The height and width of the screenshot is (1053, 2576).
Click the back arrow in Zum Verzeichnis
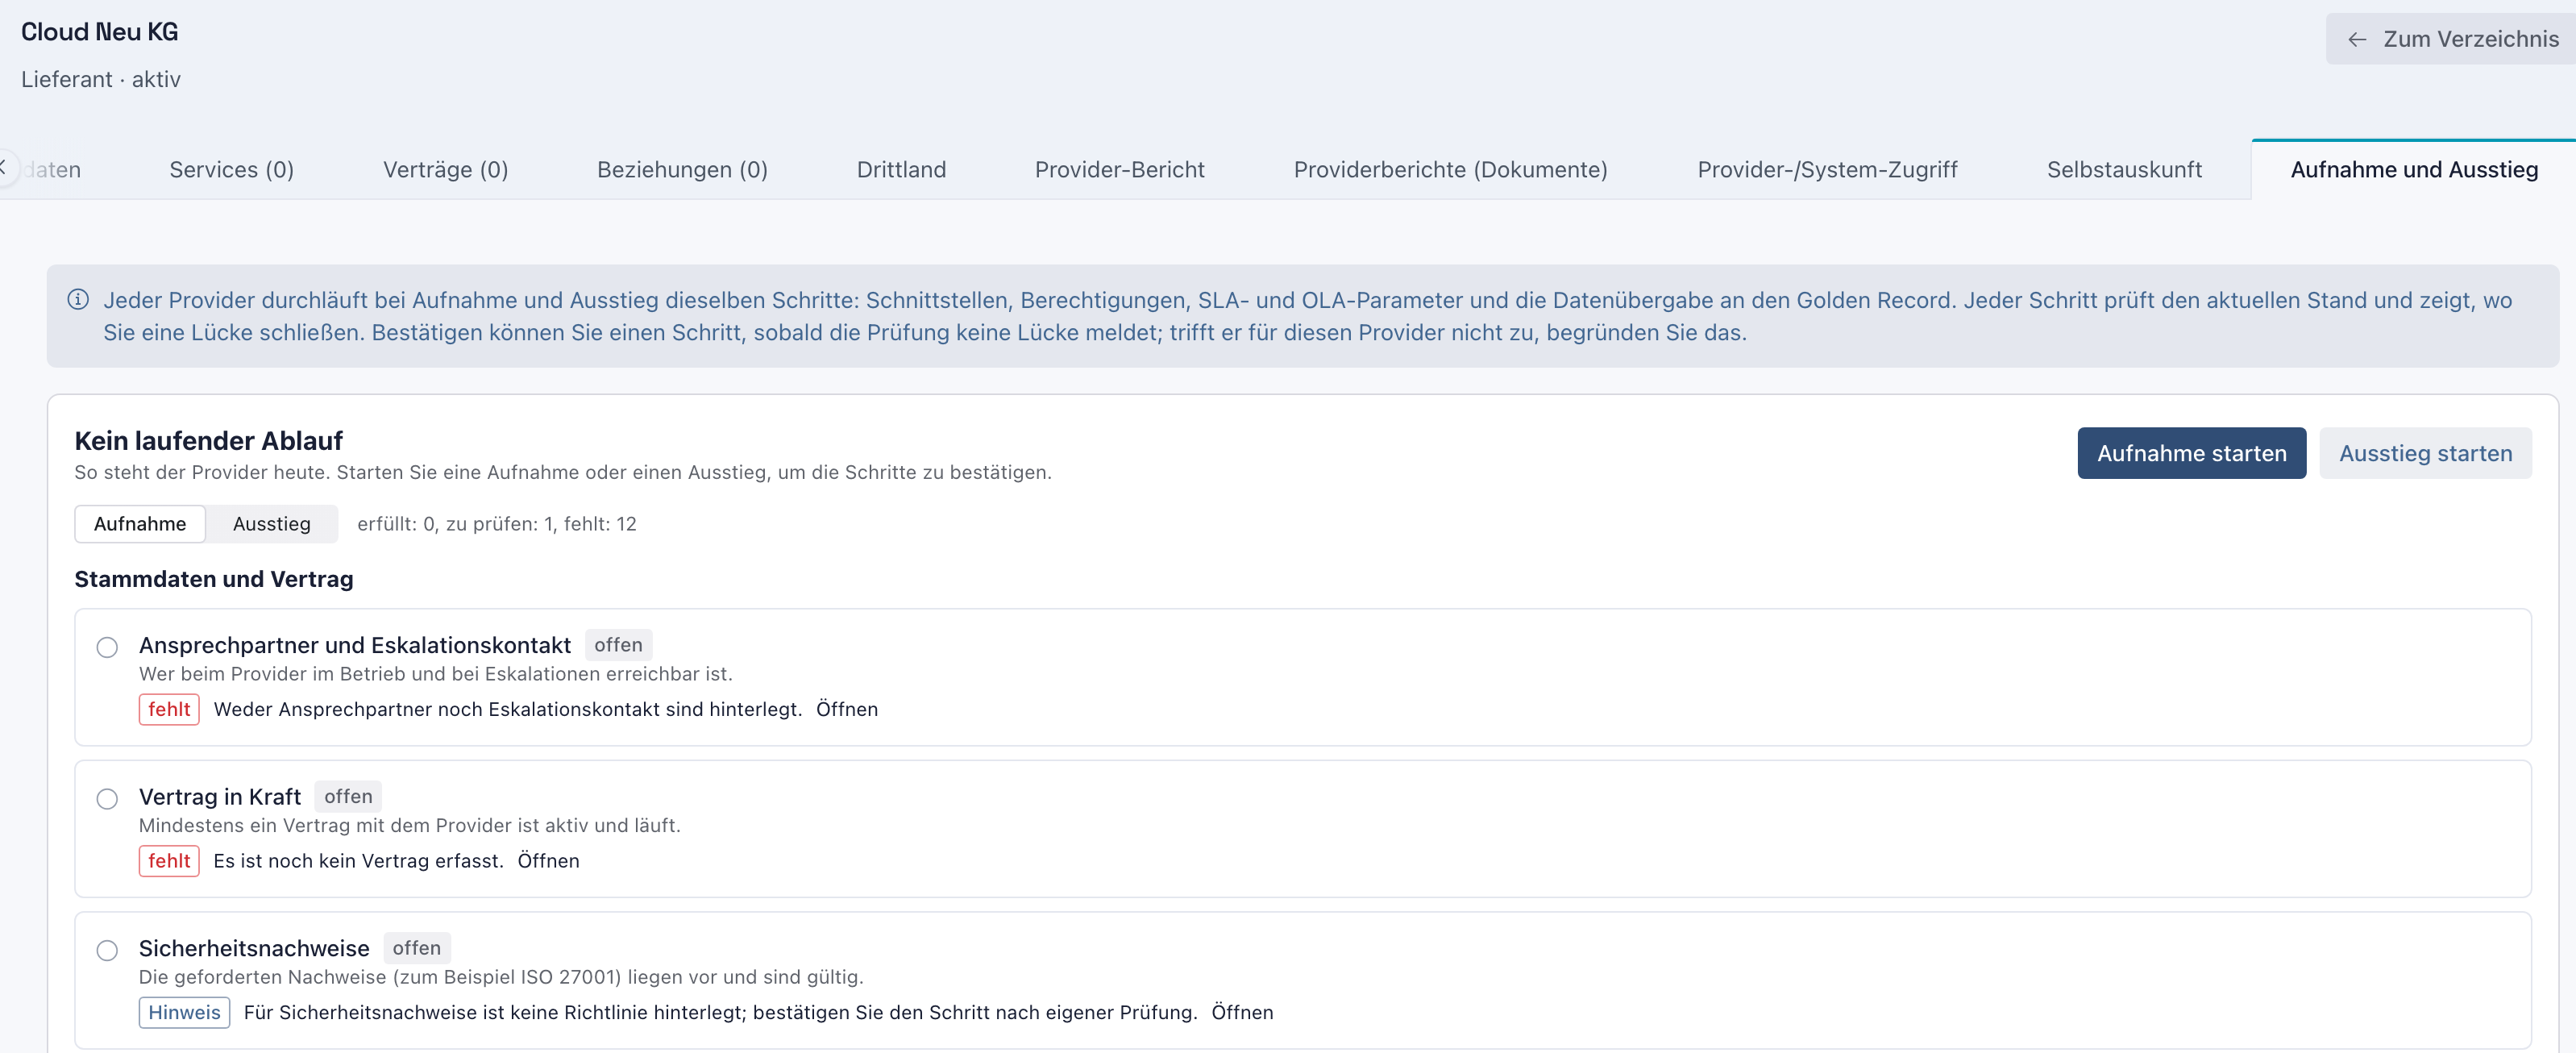click(x=2357, y=39)
